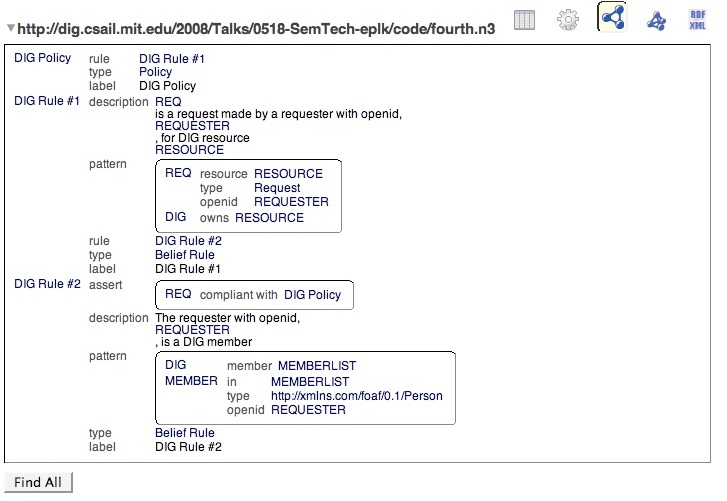Click the owns predicate
Image resolution: width=727 pixels, height=501 pixels.
pos(214,218)
